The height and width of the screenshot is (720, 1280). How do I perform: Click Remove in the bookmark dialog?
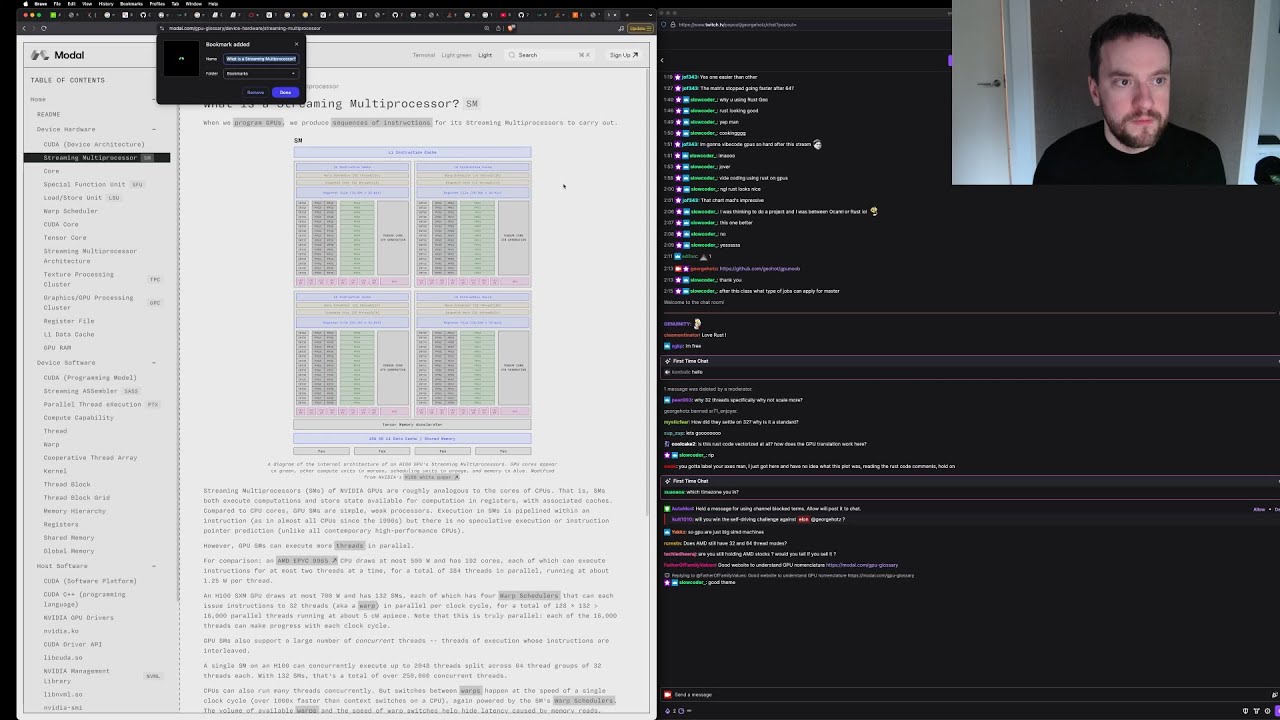pos(255,92)
